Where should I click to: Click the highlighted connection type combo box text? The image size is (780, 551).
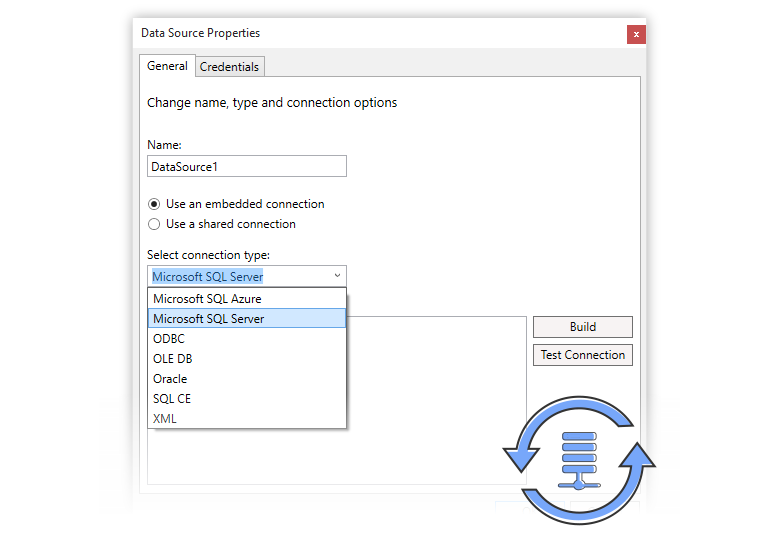point(208,277)
